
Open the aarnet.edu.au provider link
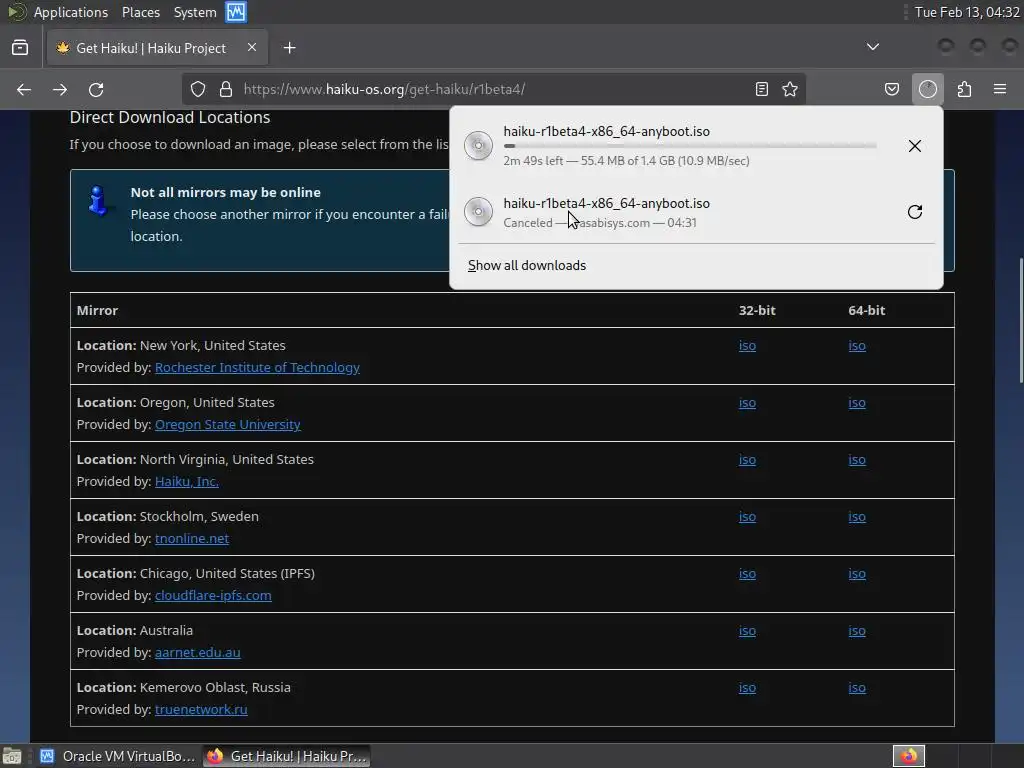coord(198,652)
